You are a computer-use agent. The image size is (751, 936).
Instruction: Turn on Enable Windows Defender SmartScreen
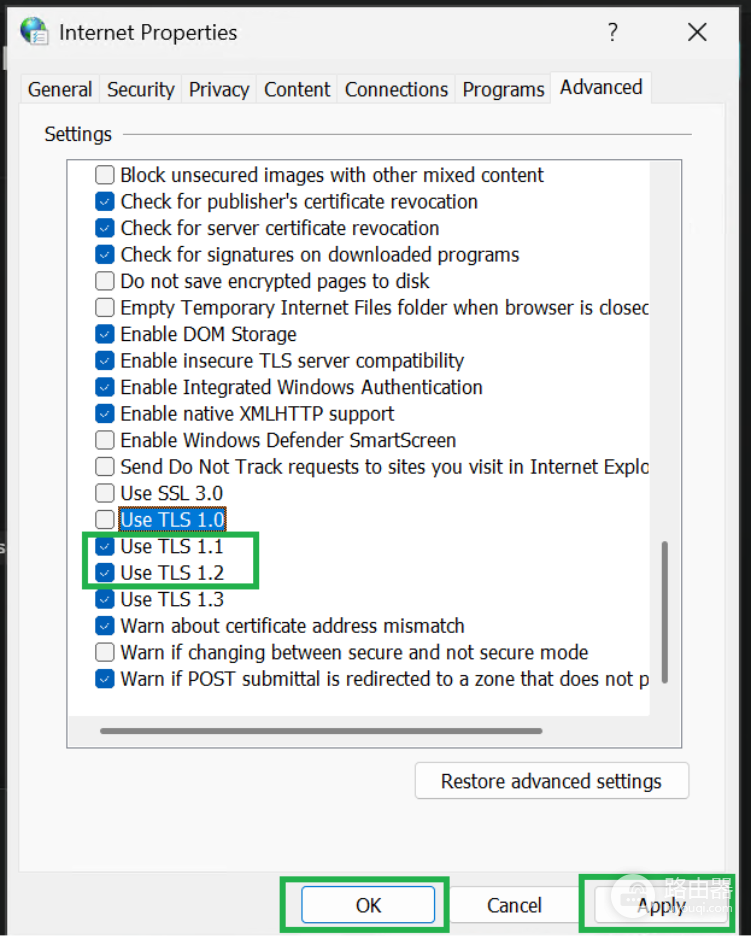click(x=104, y=440)
